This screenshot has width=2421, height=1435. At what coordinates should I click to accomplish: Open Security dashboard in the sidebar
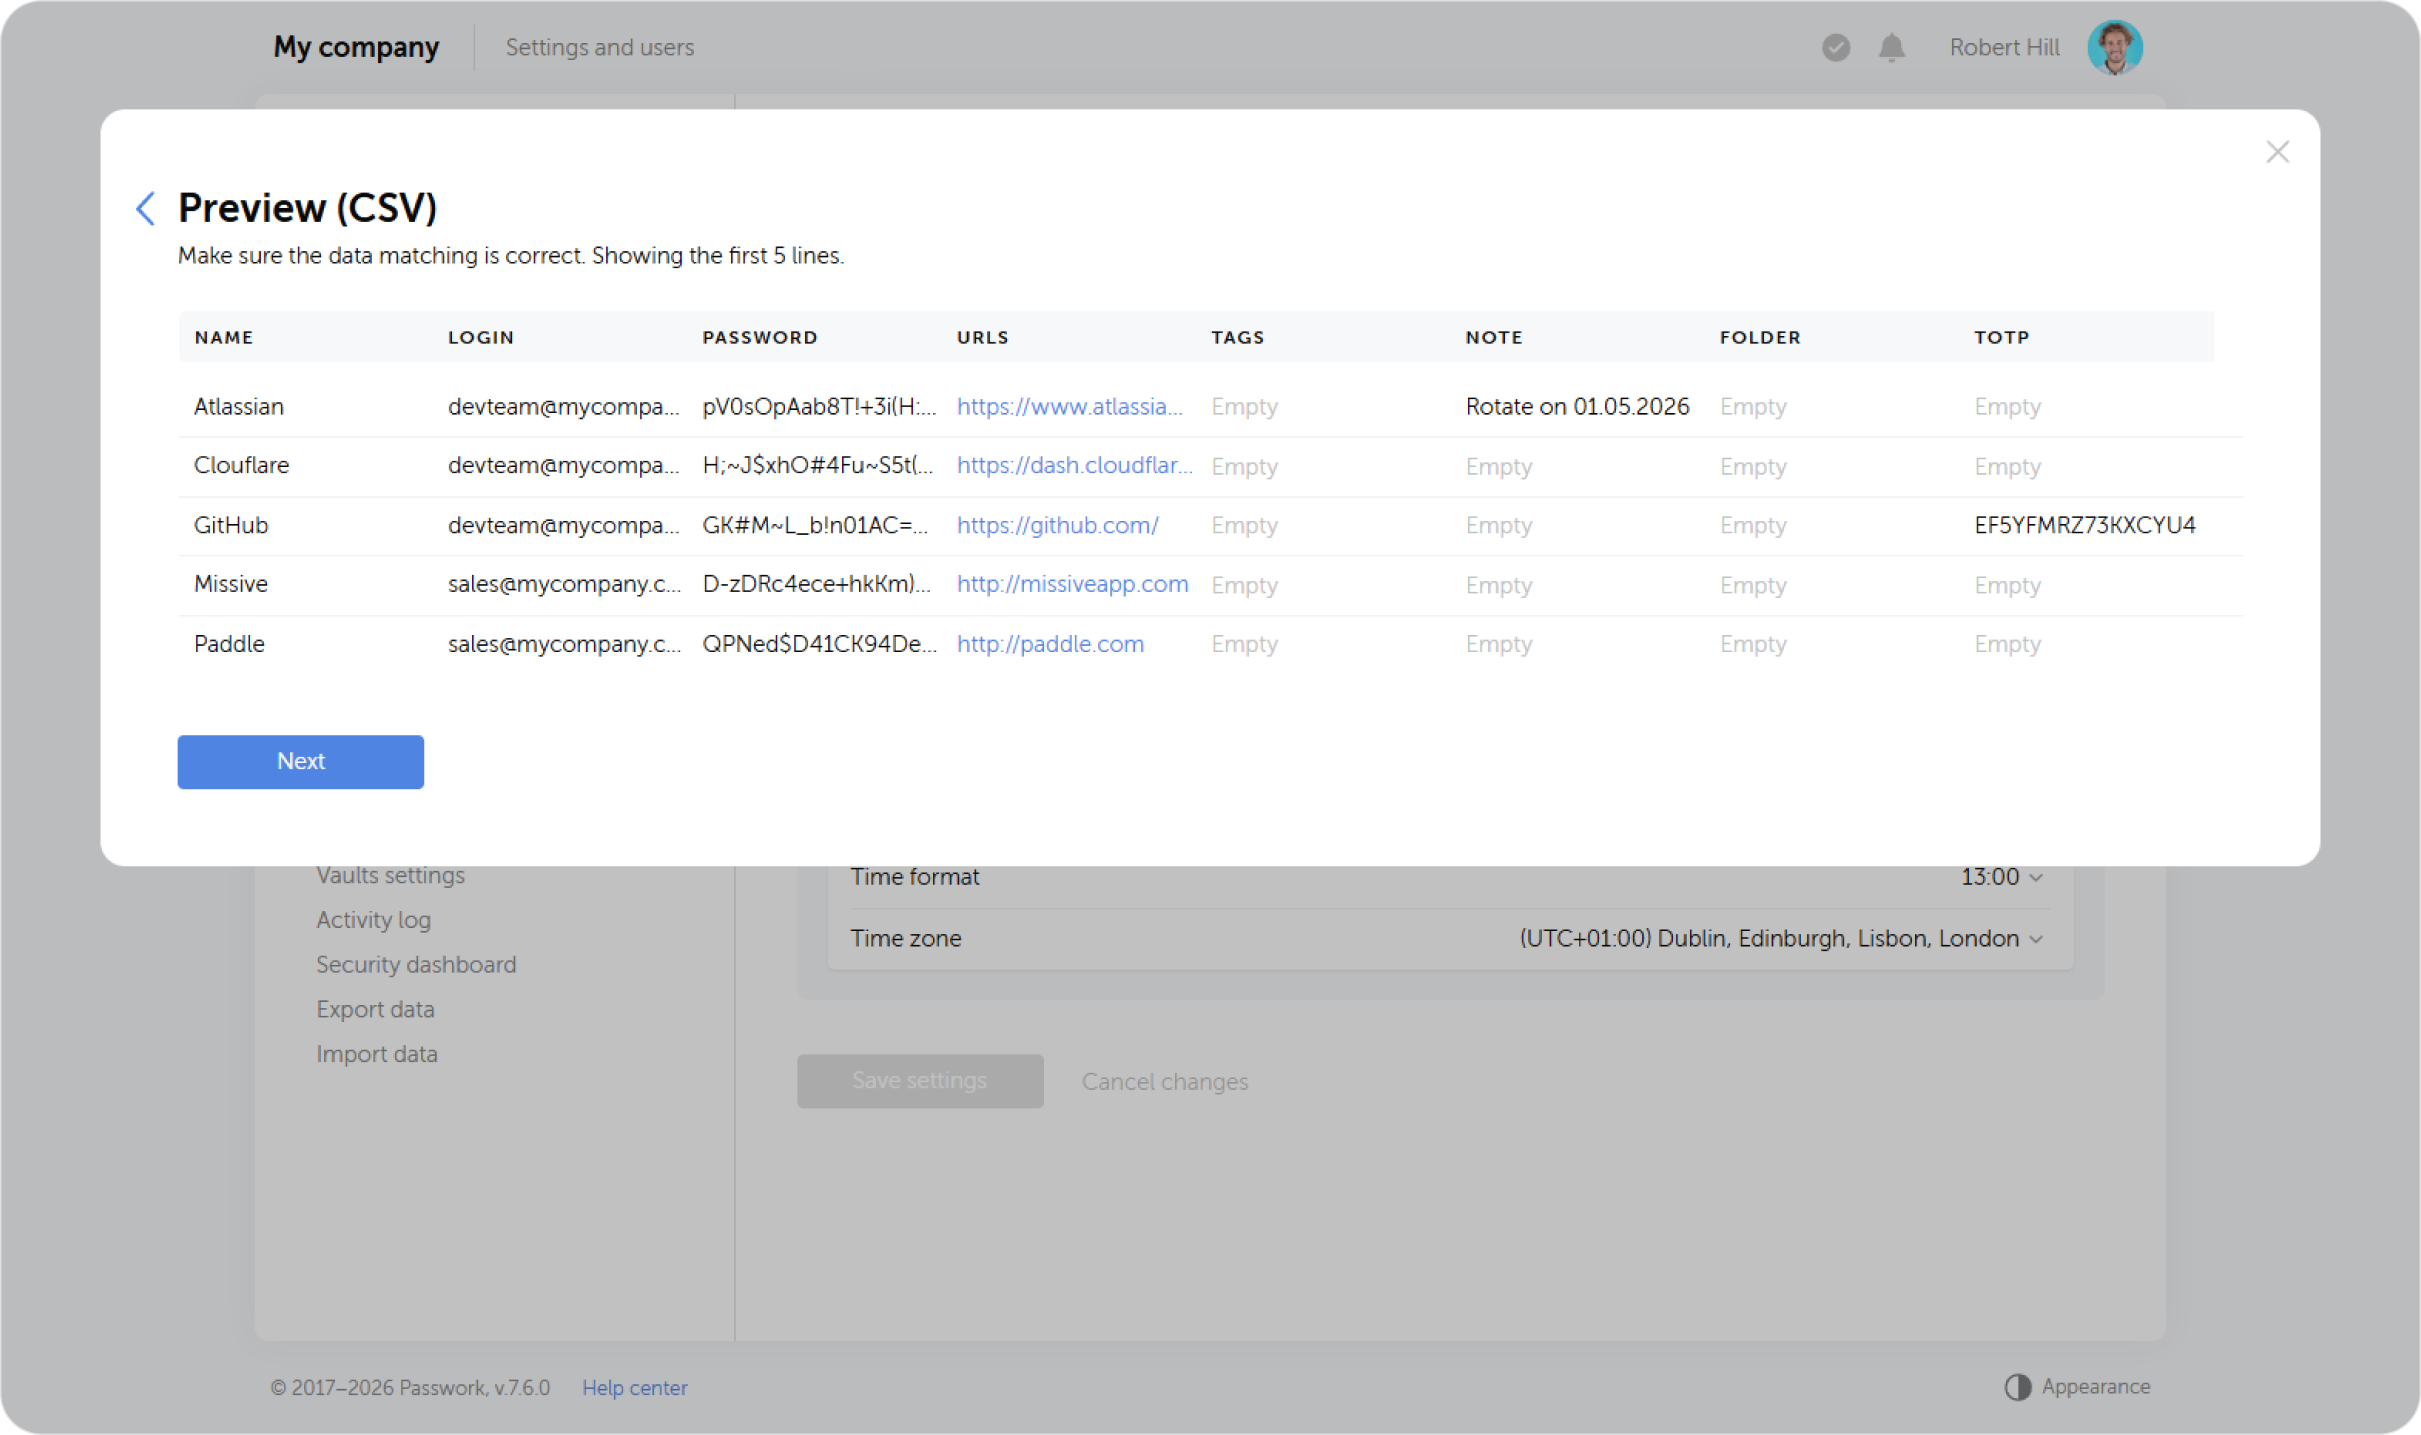pos(416,964)
